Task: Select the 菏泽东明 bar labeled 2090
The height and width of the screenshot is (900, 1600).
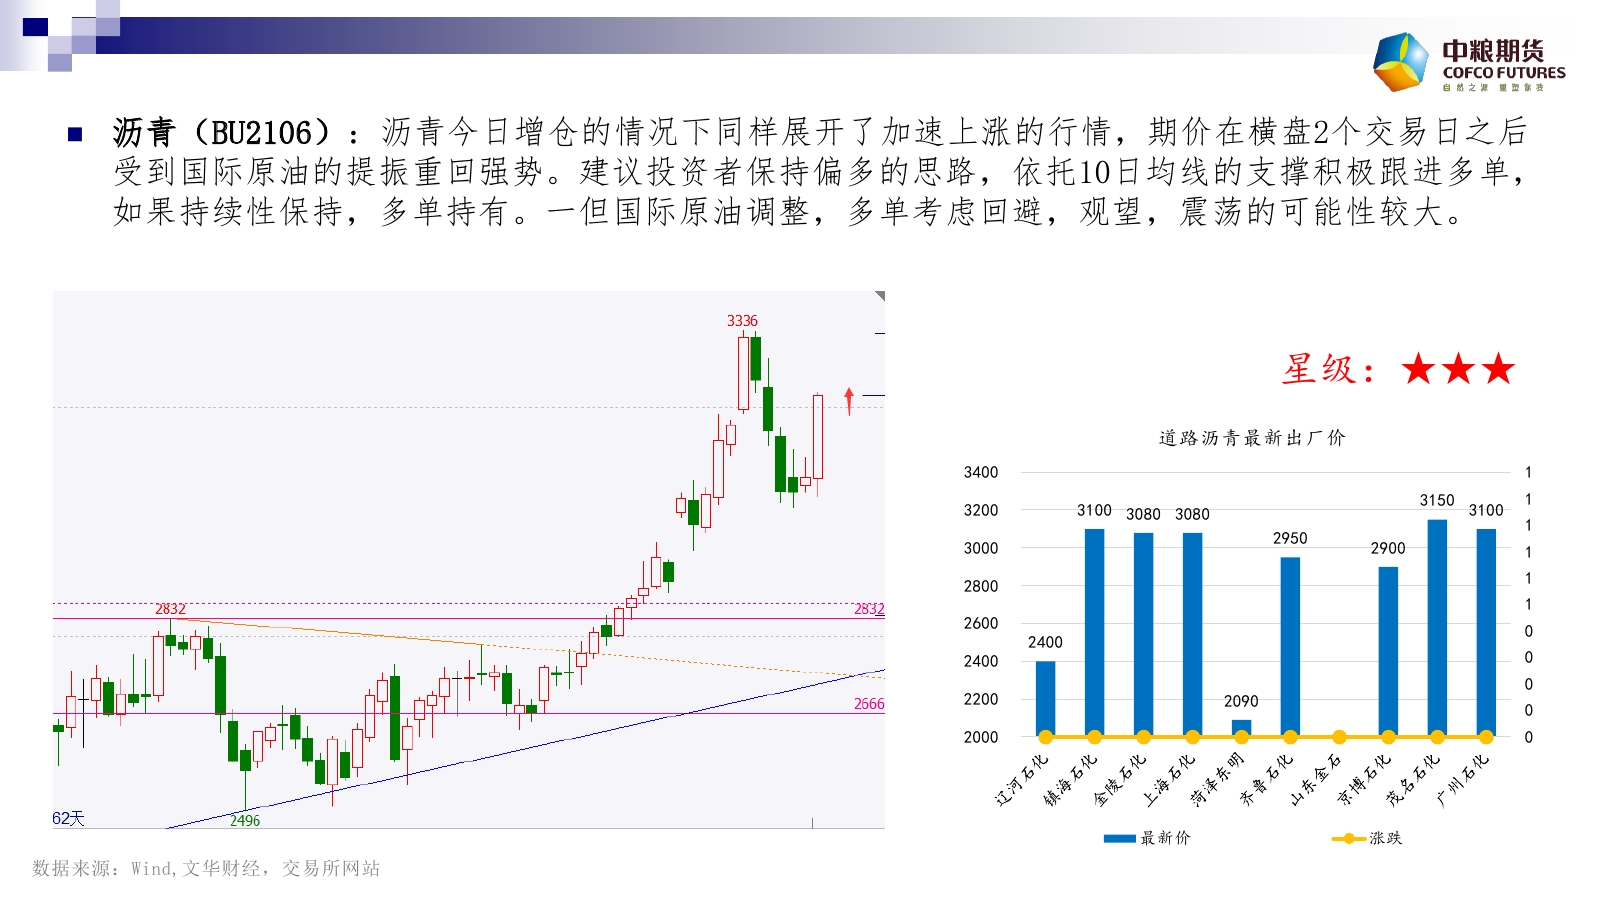Action: [1241, 727]
